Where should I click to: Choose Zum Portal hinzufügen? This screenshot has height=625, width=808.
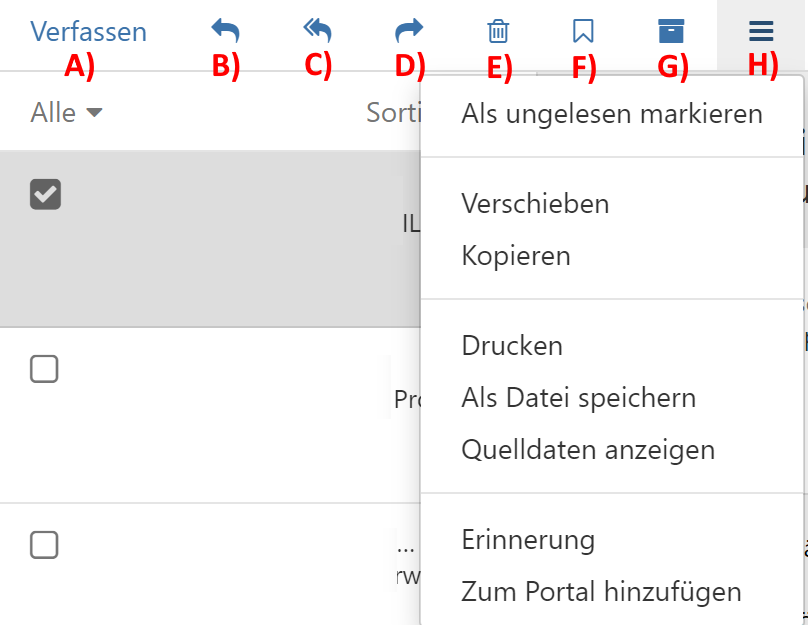(x=601, y=592)
